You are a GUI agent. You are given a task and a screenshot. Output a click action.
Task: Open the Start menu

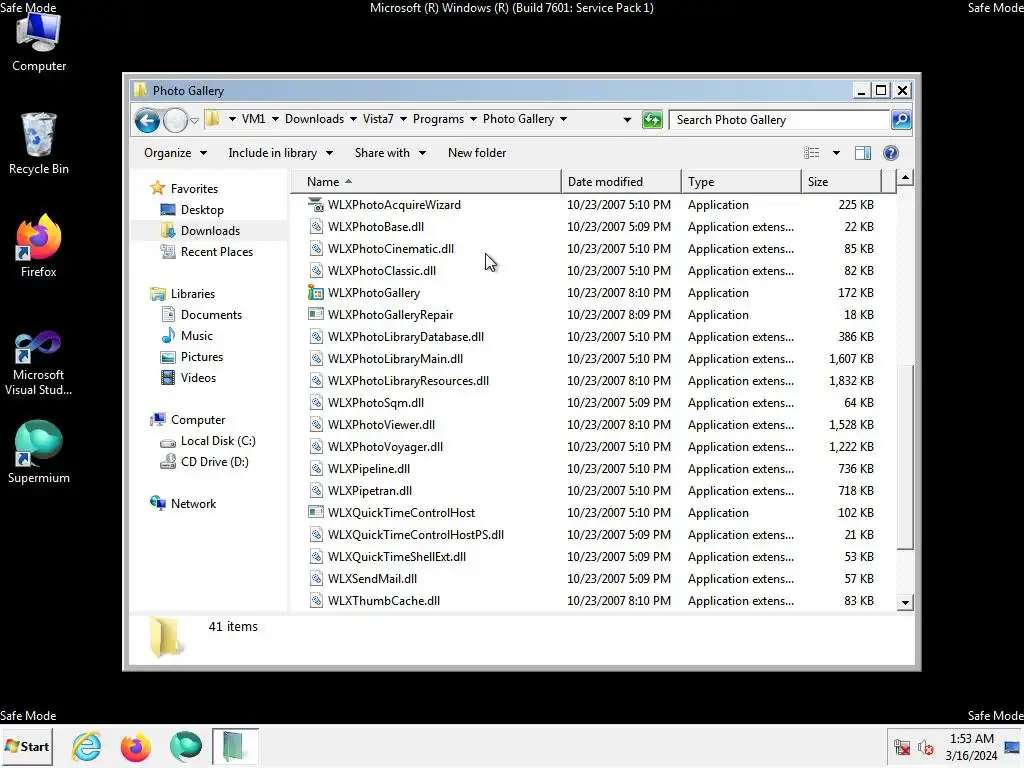[27, 746]
